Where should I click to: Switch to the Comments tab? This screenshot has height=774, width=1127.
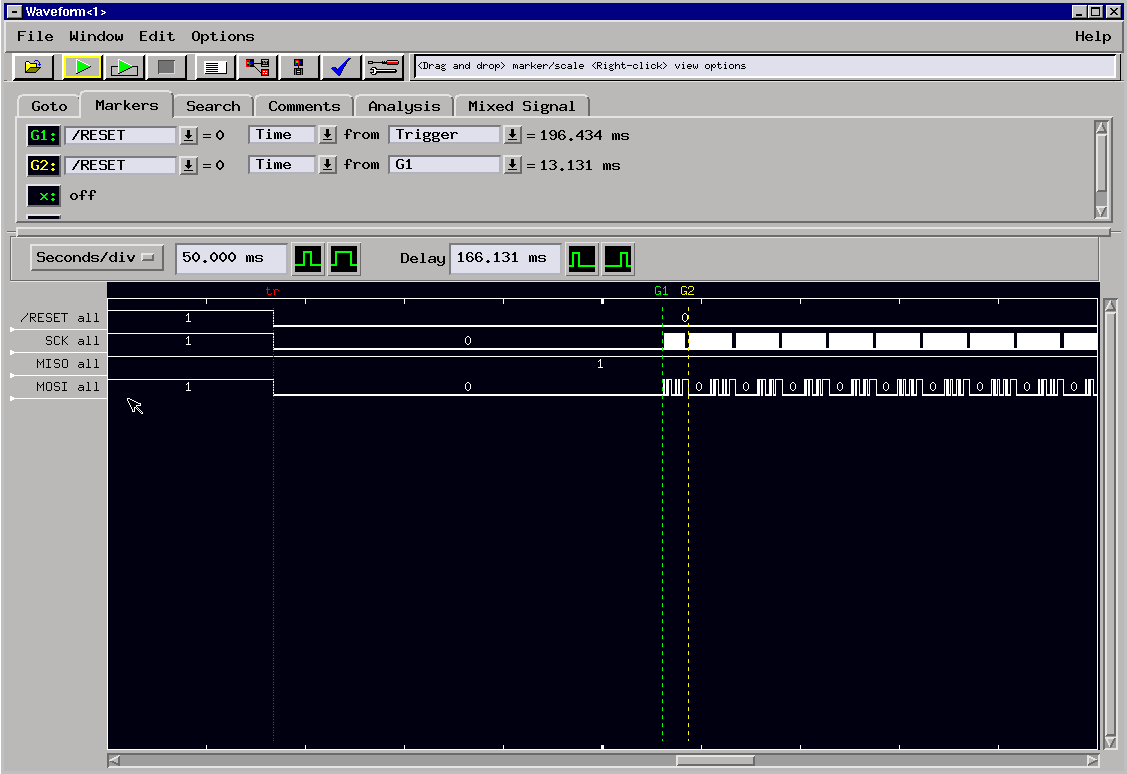click(x=304, y=106)
